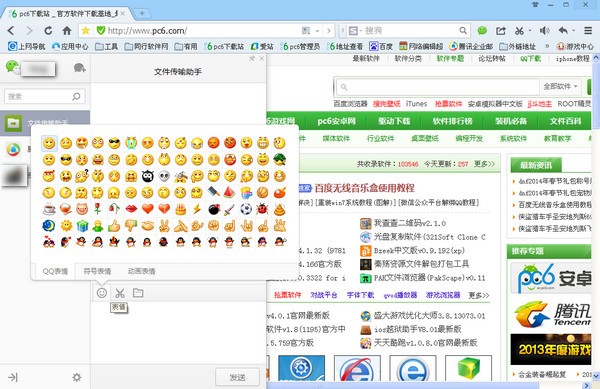Open browser main menu icon
This screenshot has width=600, height=389.
tap(588, 31)
